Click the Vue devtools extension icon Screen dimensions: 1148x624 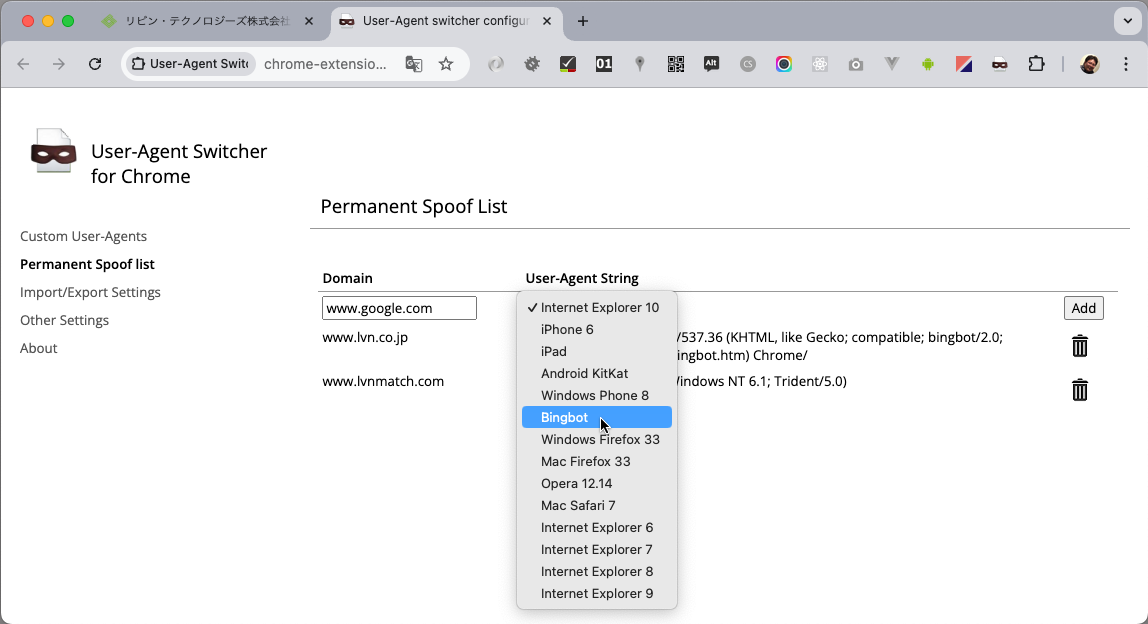pos(891,63)
